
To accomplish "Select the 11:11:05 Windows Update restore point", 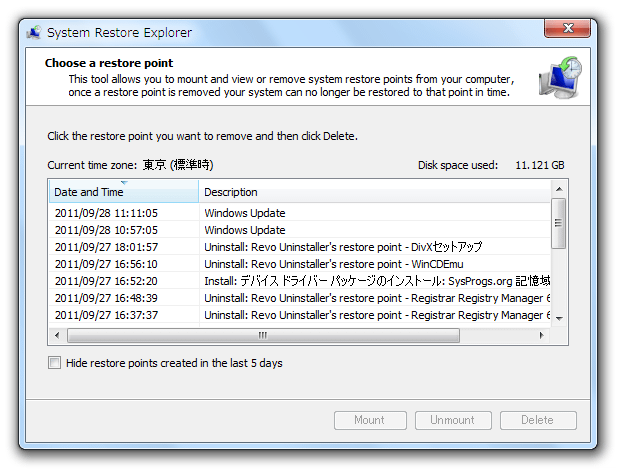I will pos(299,213).
